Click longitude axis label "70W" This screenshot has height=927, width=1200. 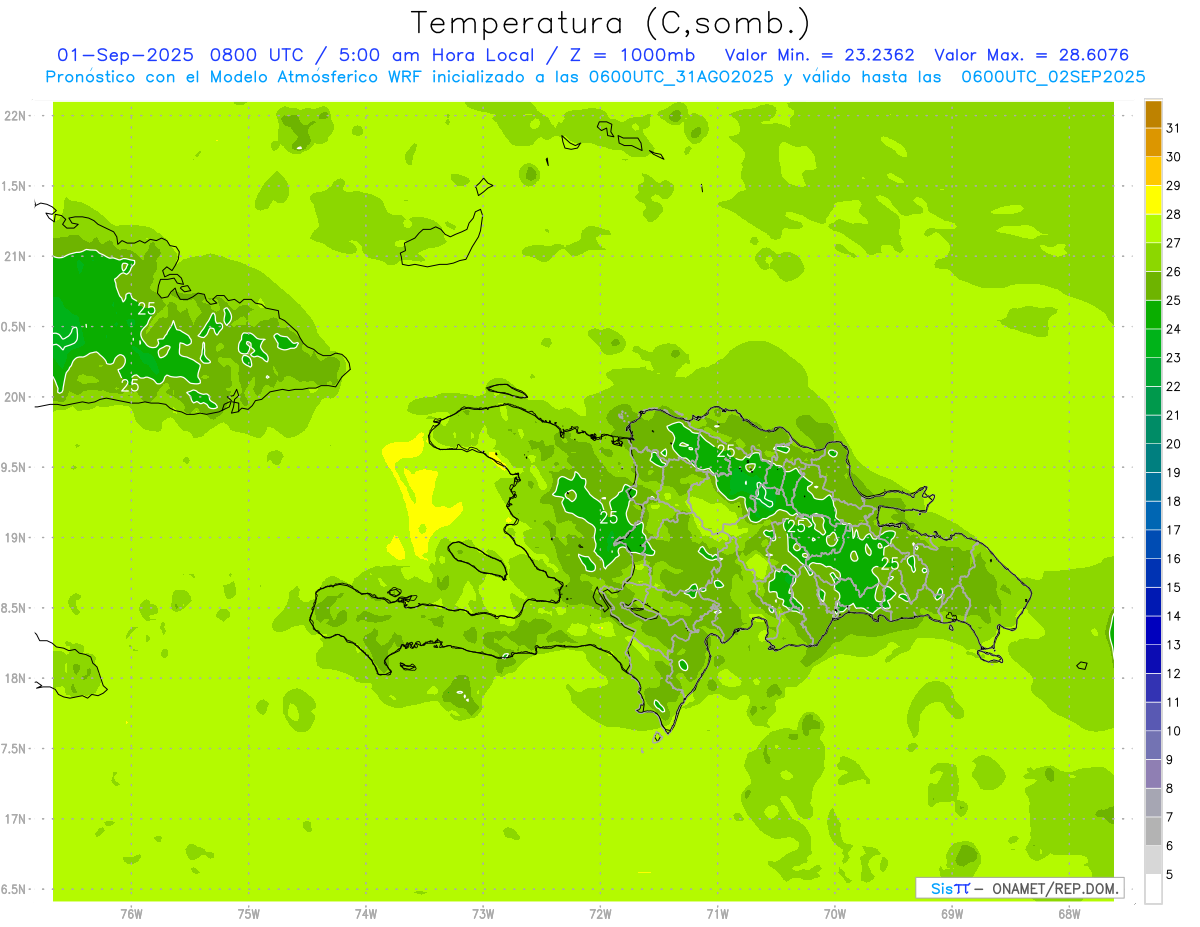[x=835, y=914]
